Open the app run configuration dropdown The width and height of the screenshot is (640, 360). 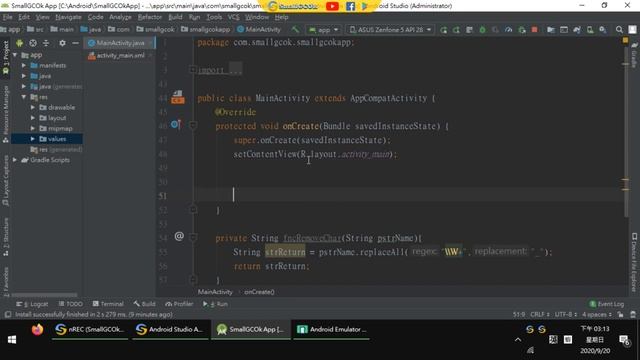(x=324, y=30)
